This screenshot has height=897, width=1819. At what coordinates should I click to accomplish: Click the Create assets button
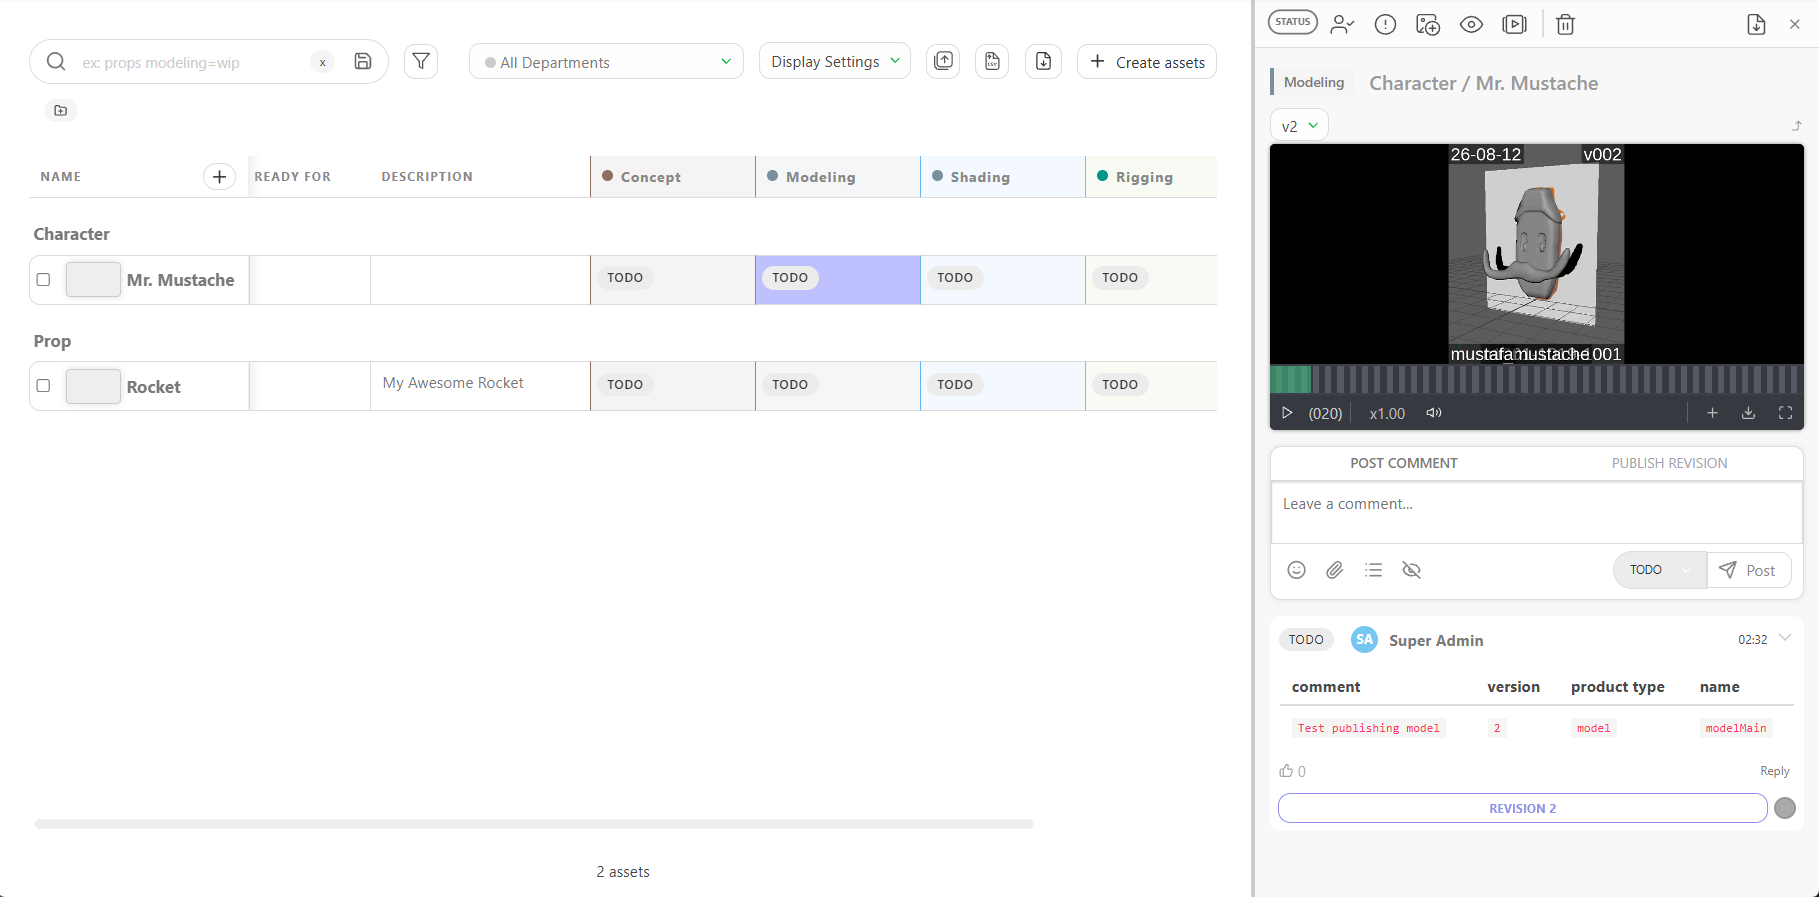coord(1147,62)
